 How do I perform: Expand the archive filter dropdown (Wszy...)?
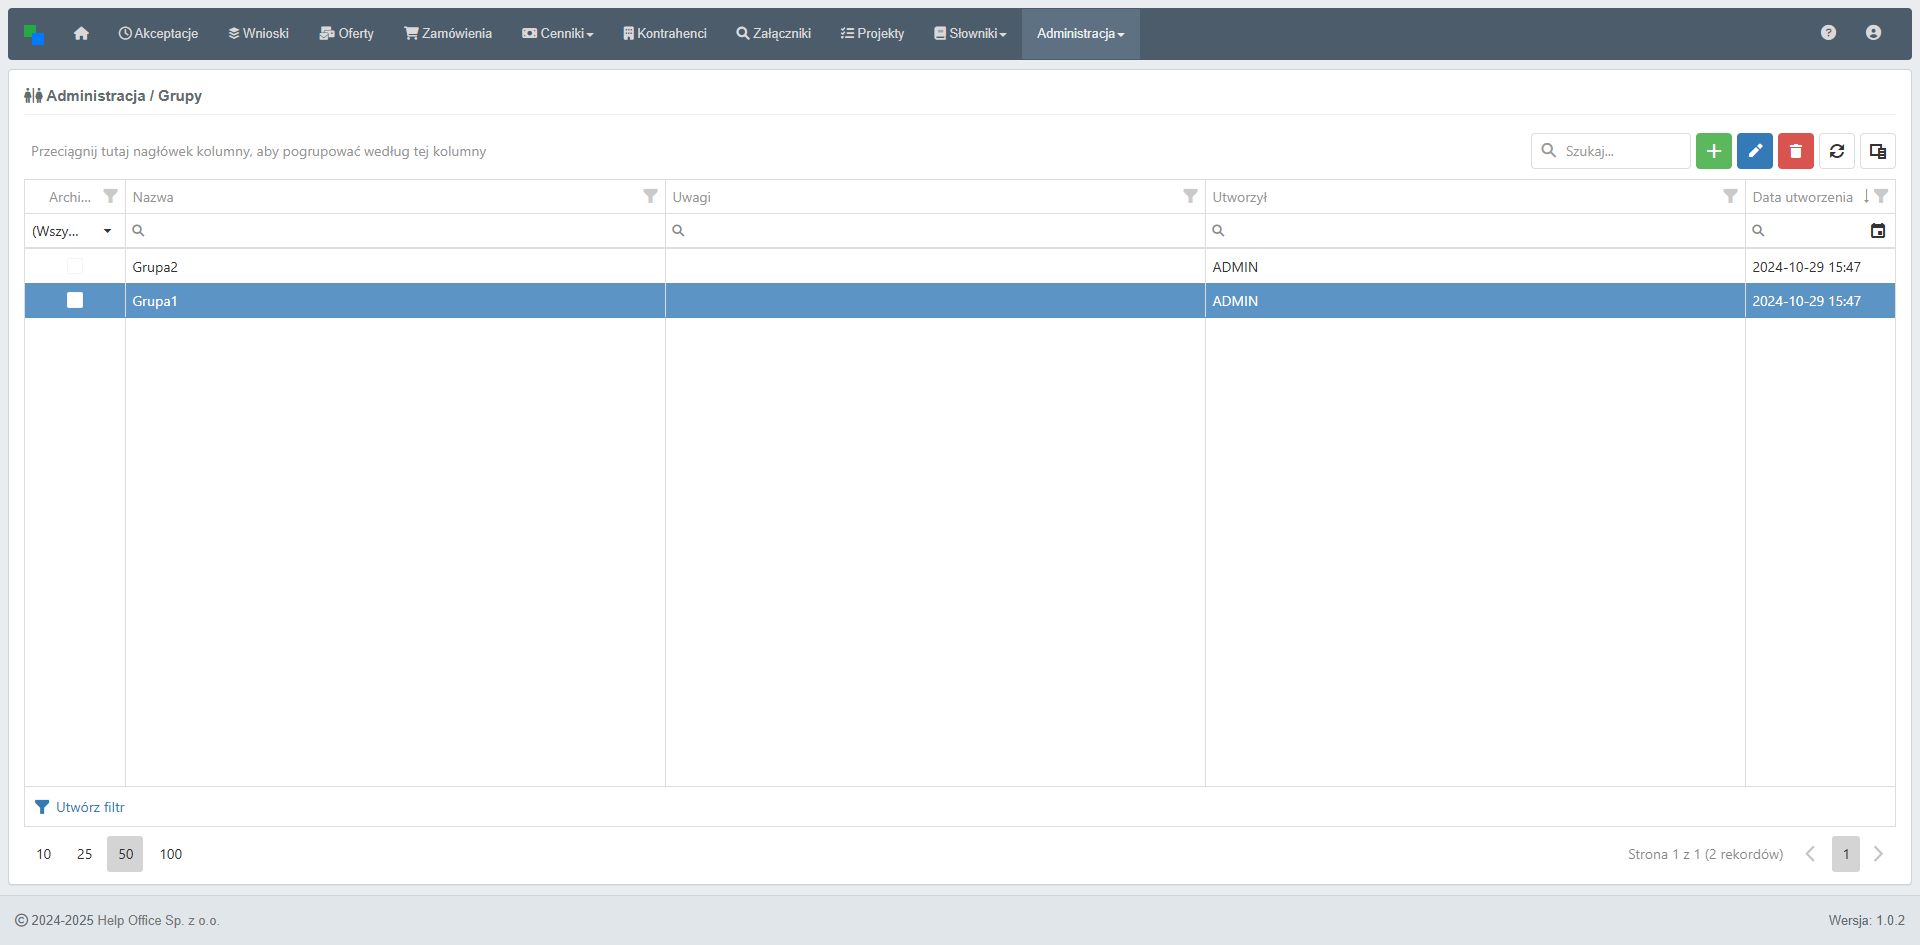coord(107,231)
